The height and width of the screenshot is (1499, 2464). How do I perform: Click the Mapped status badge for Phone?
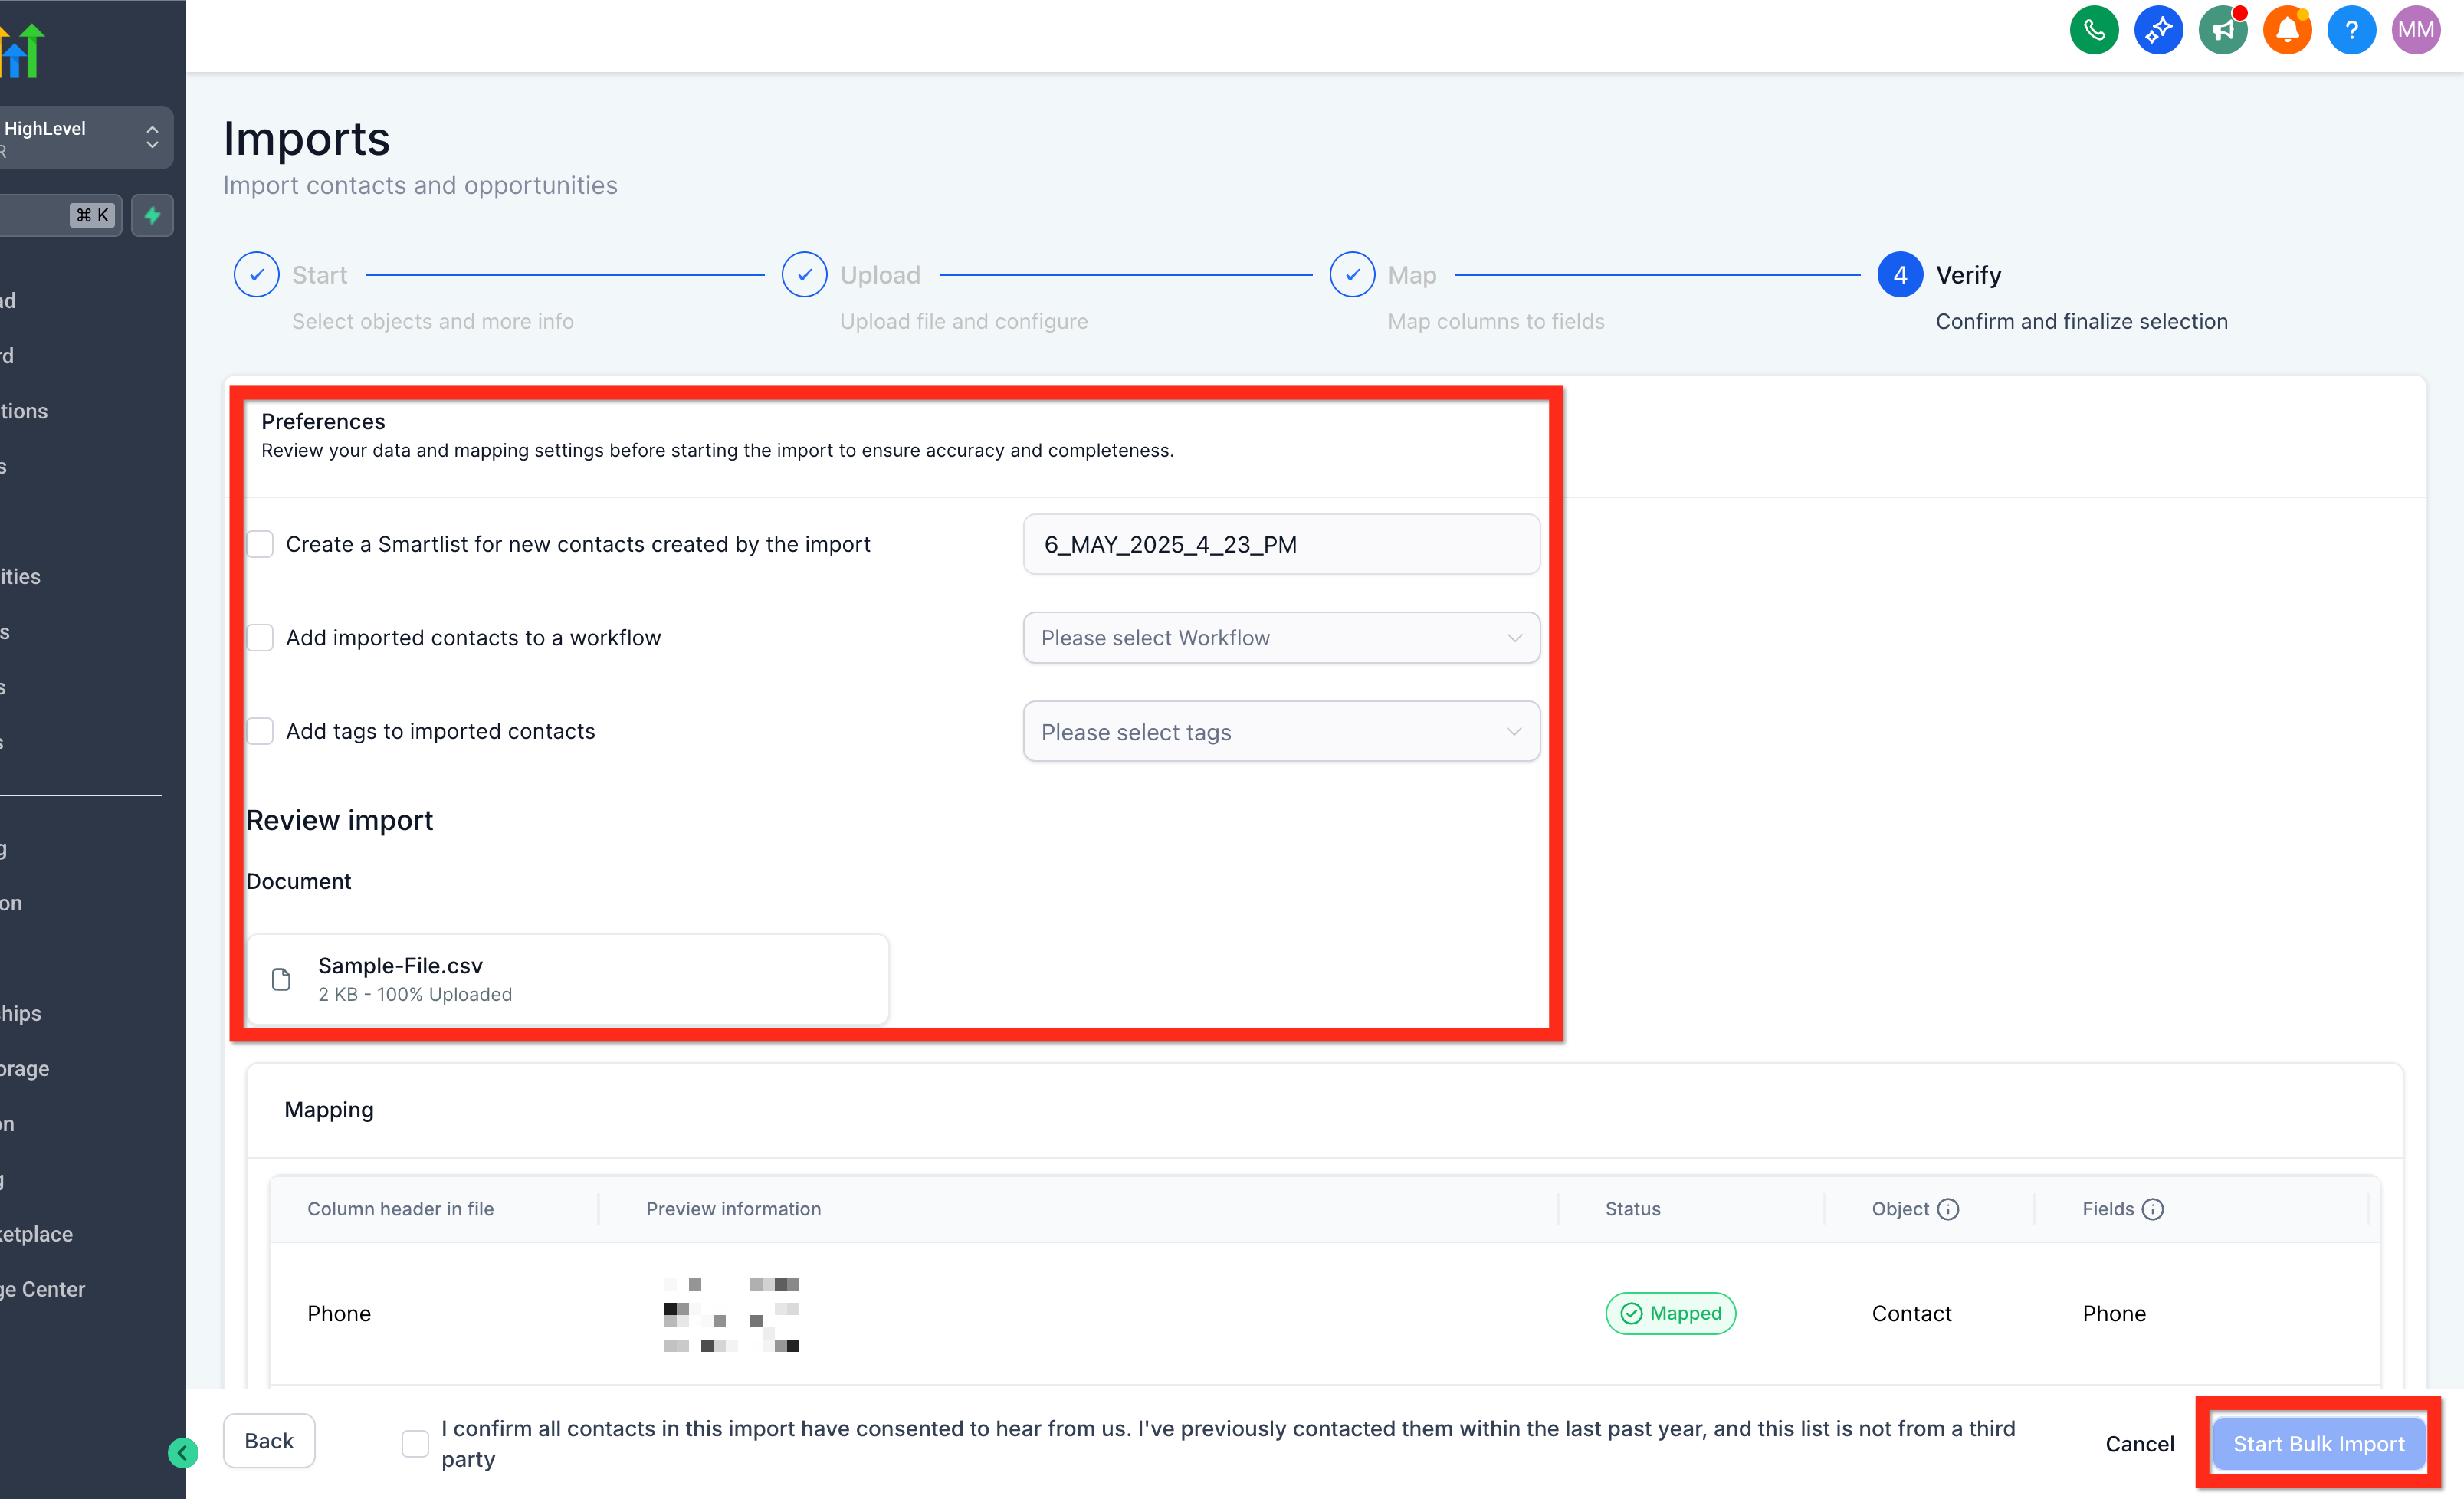[x=1670, y=1313]
